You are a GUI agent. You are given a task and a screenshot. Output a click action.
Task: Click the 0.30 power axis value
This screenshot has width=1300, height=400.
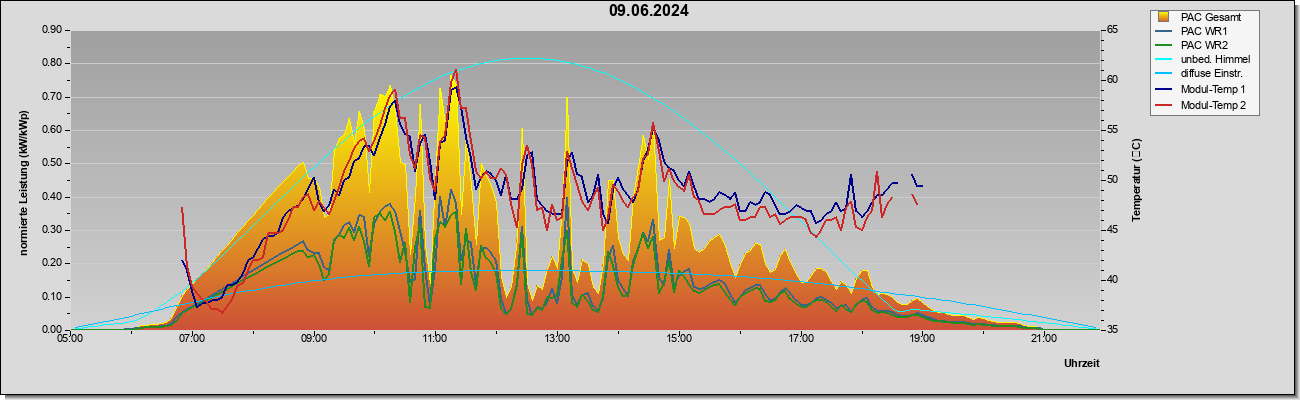51,230
